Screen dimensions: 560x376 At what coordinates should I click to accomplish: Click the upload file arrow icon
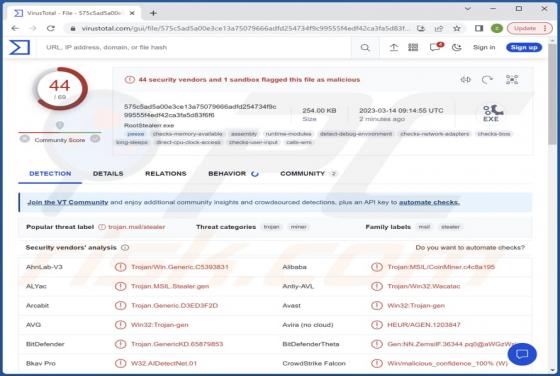394,47
